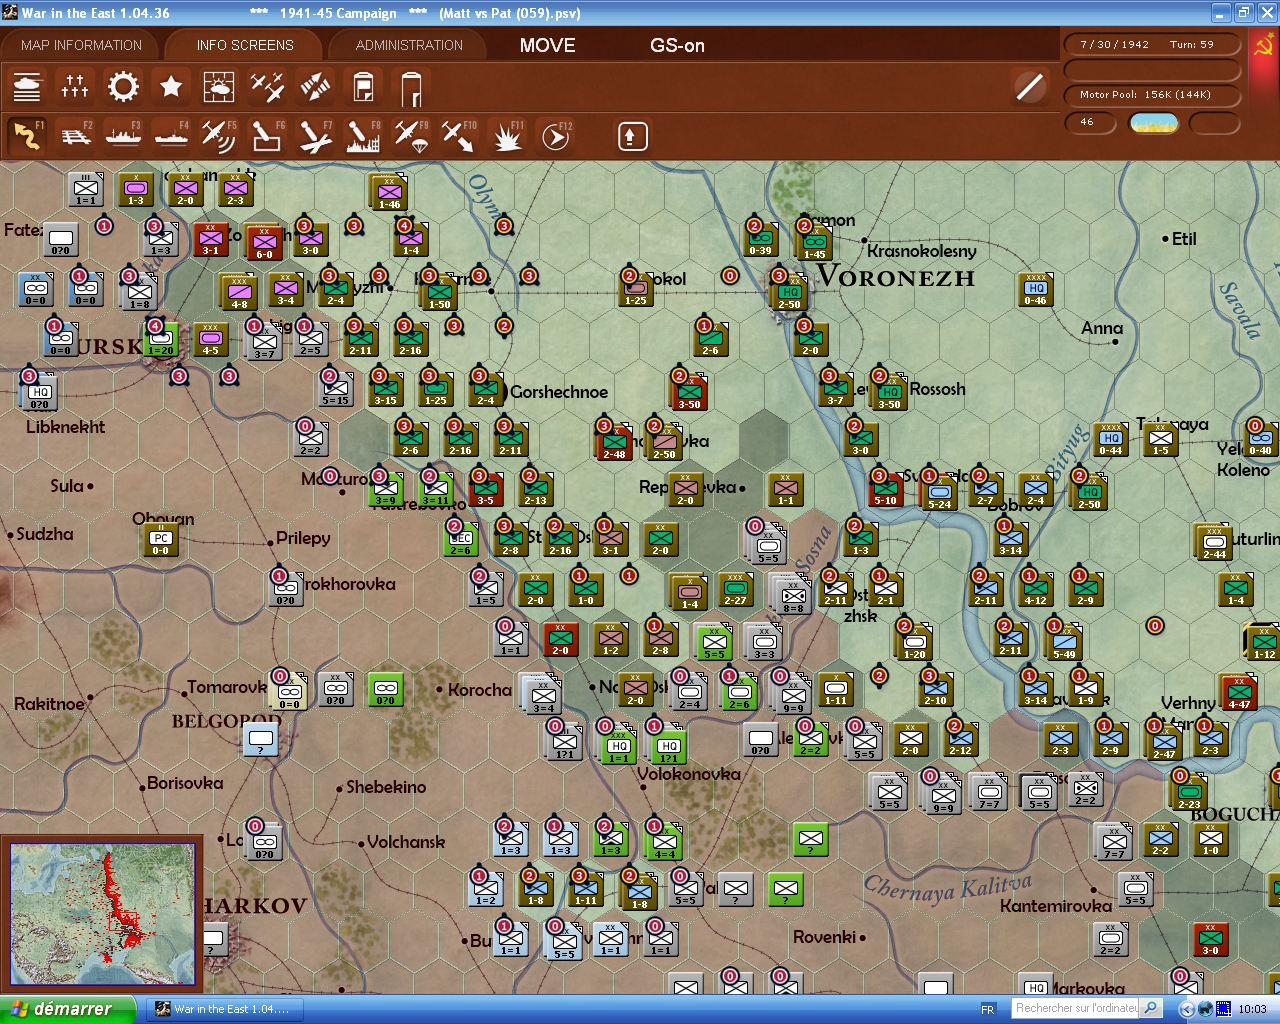
Task: Open the Map Information tab
Action: point(81,45)
